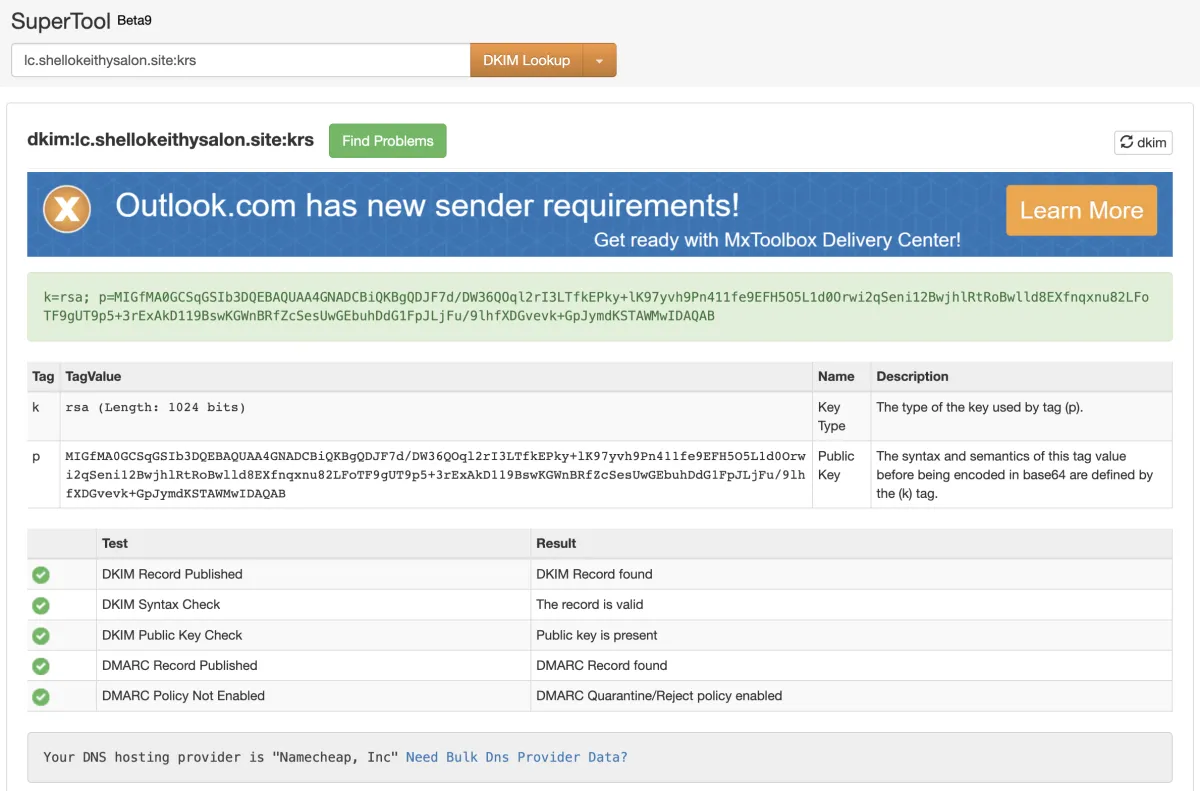
Task: Refresh using the dkim reload button
Action: pos(1143,142)
